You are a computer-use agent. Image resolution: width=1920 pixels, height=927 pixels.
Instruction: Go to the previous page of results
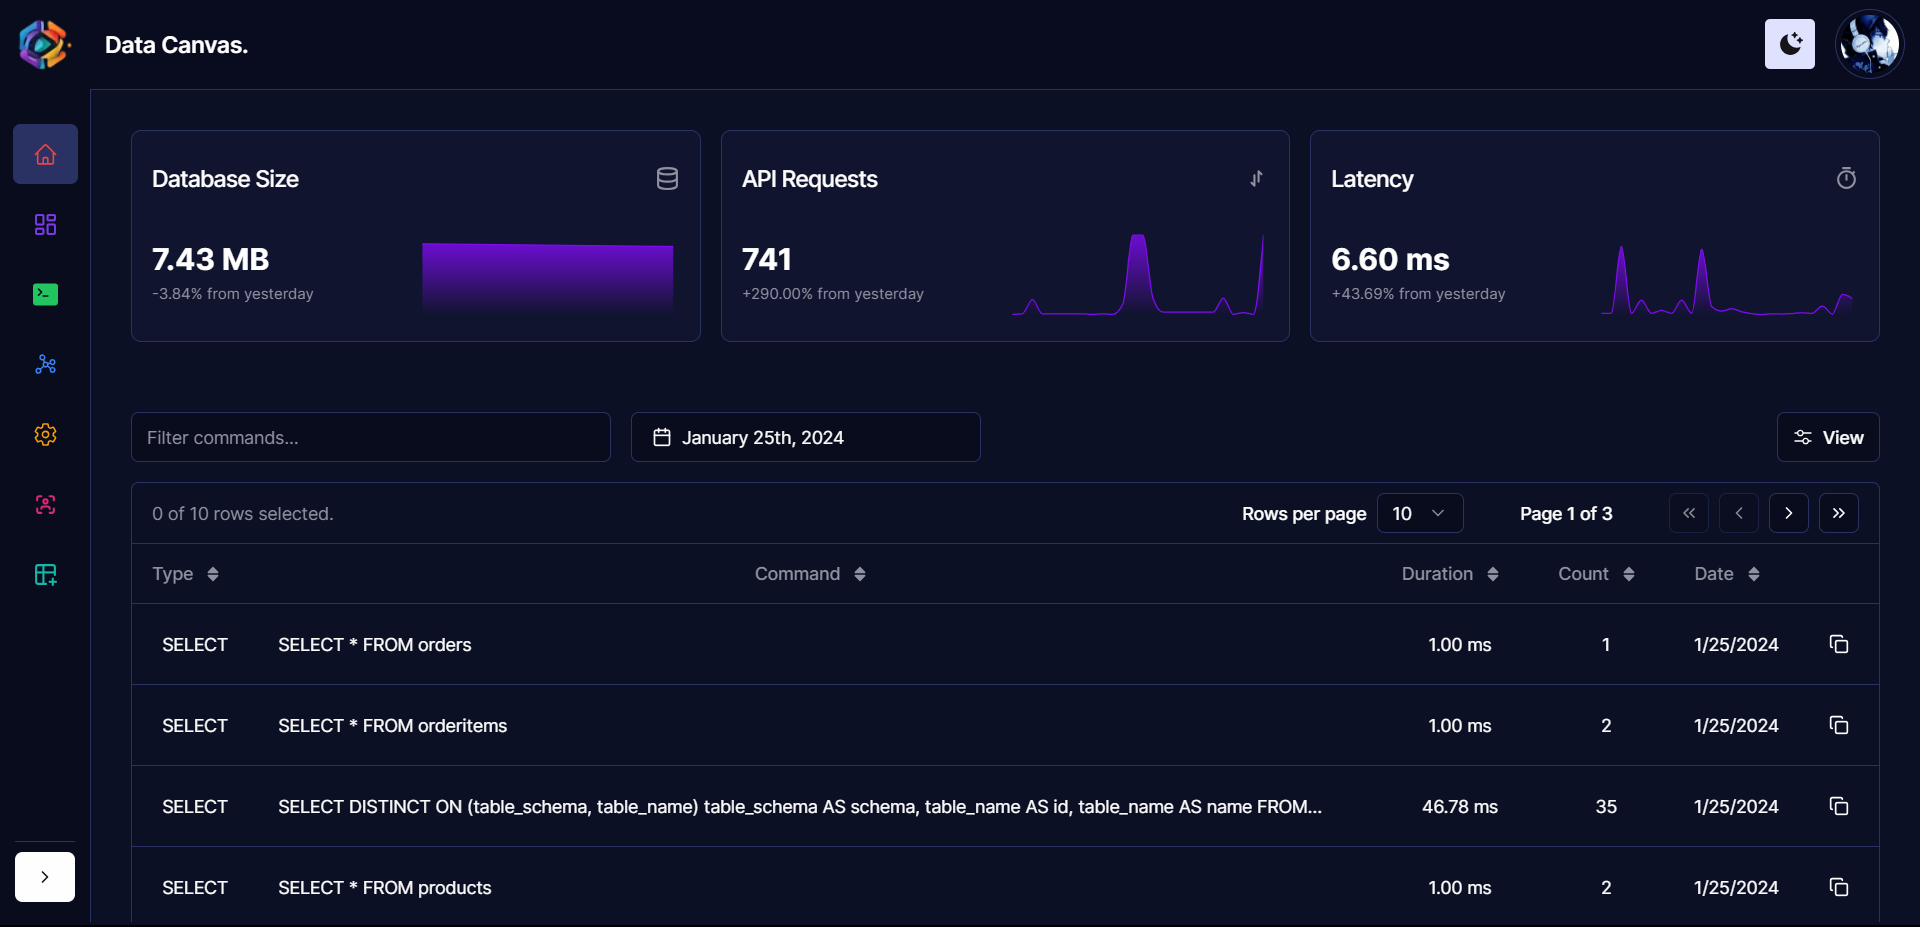pos(1739,513)
